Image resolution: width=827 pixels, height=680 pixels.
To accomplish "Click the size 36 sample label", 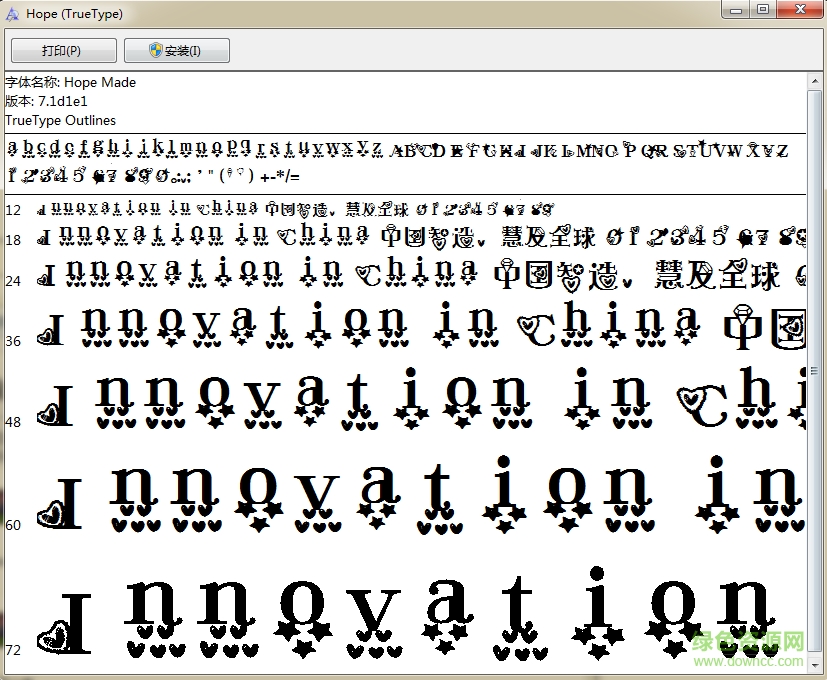I will point(13,341).
